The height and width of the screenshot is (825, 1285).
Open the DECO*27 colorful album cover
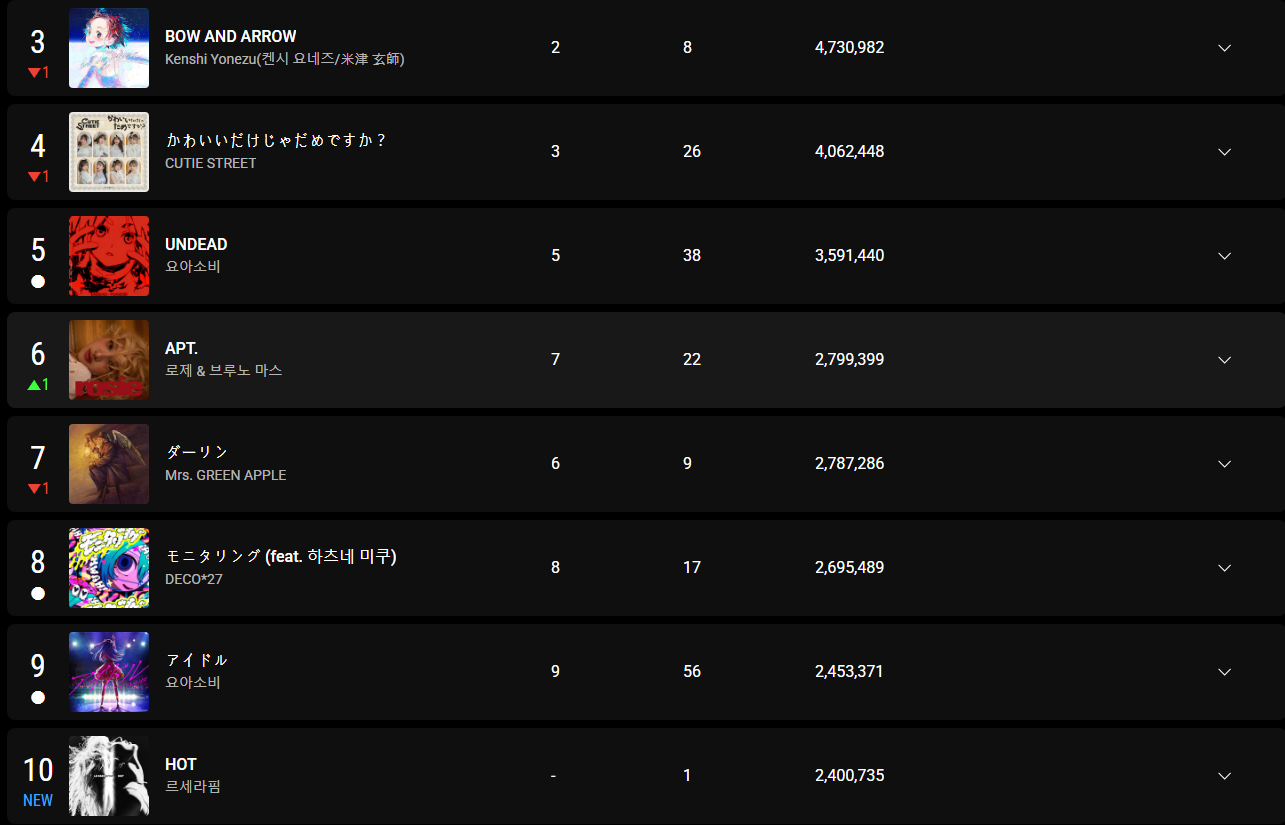point(109,568)
